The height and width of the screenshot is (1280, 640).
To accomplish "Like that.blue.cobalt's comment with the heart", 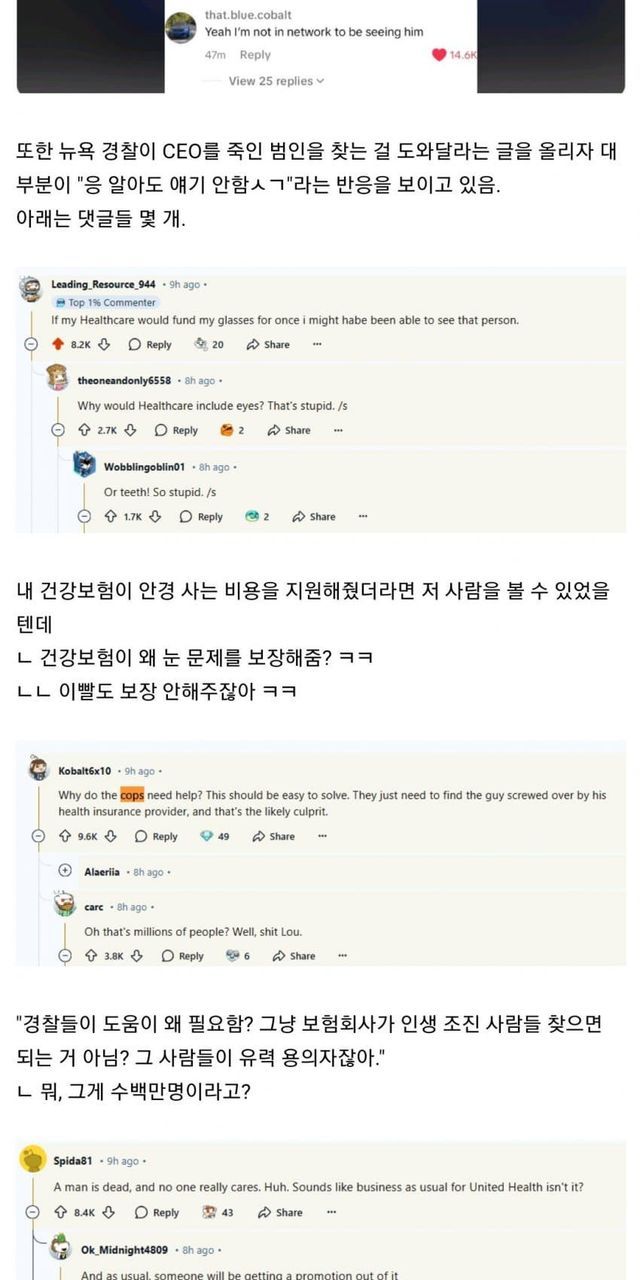I will 439,55.
